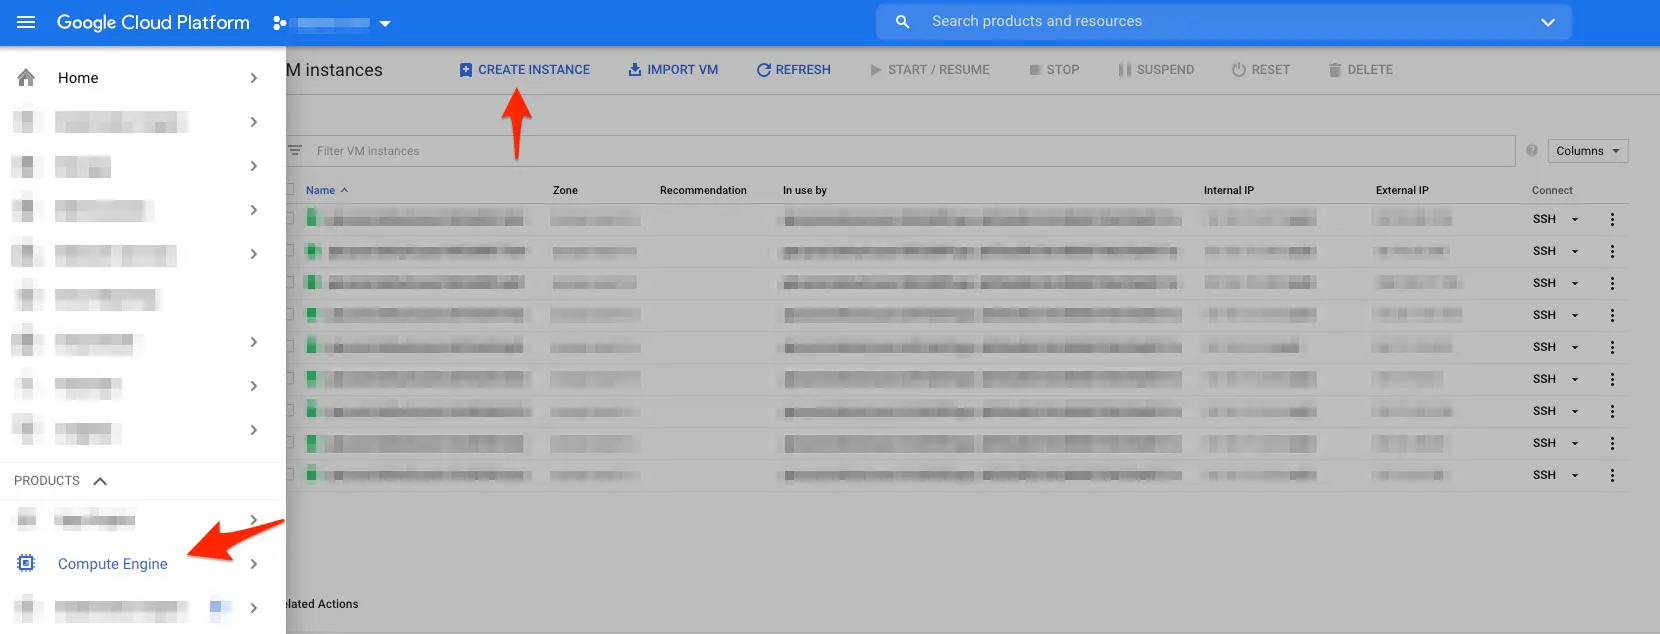Click the Internal IP column header
Viewport: 1660px width, 634px height.
(1229, 190)
